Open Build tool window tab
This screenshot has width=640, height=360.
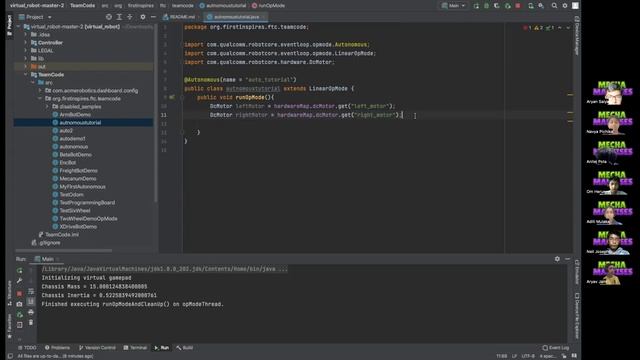point(185,348)
